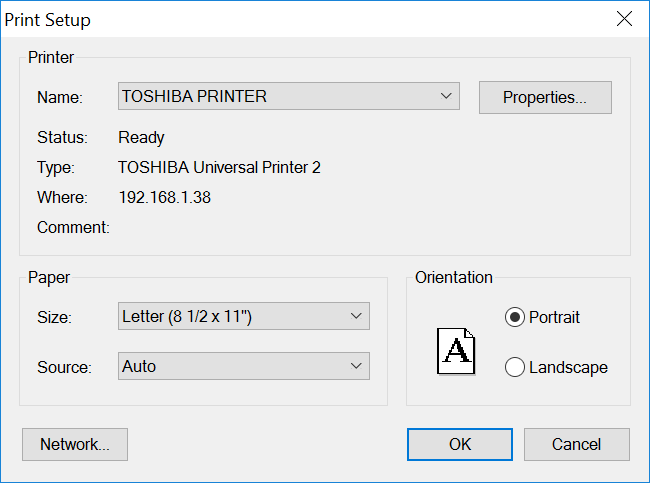Click the Landscape label text
The image size is (650, 483).
coord(568,367)
